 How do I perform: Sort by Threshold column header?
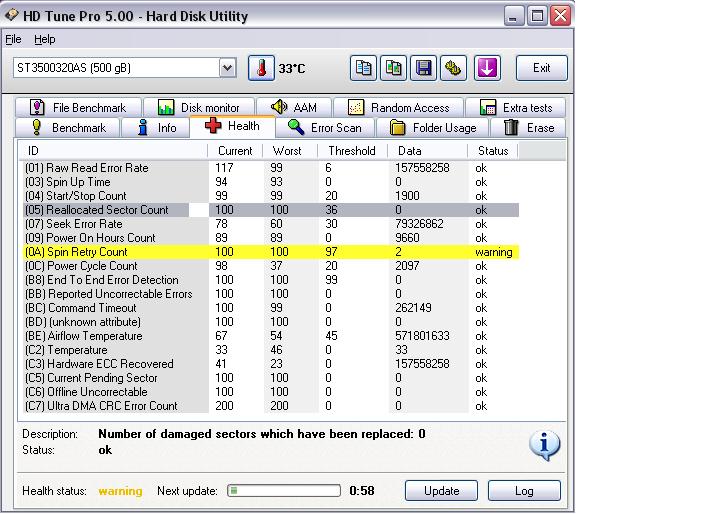click(x=352, y=151)
